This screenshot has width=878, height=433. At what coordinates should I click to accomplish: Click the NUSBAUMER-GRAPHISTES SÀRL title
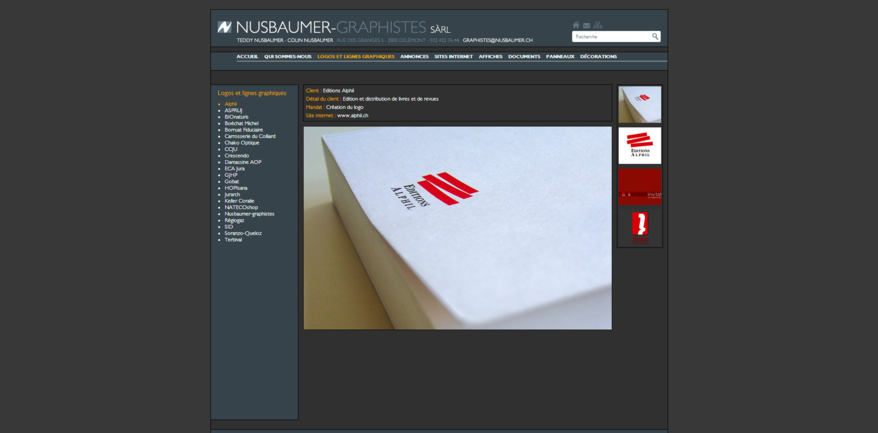tap(343, 27)
